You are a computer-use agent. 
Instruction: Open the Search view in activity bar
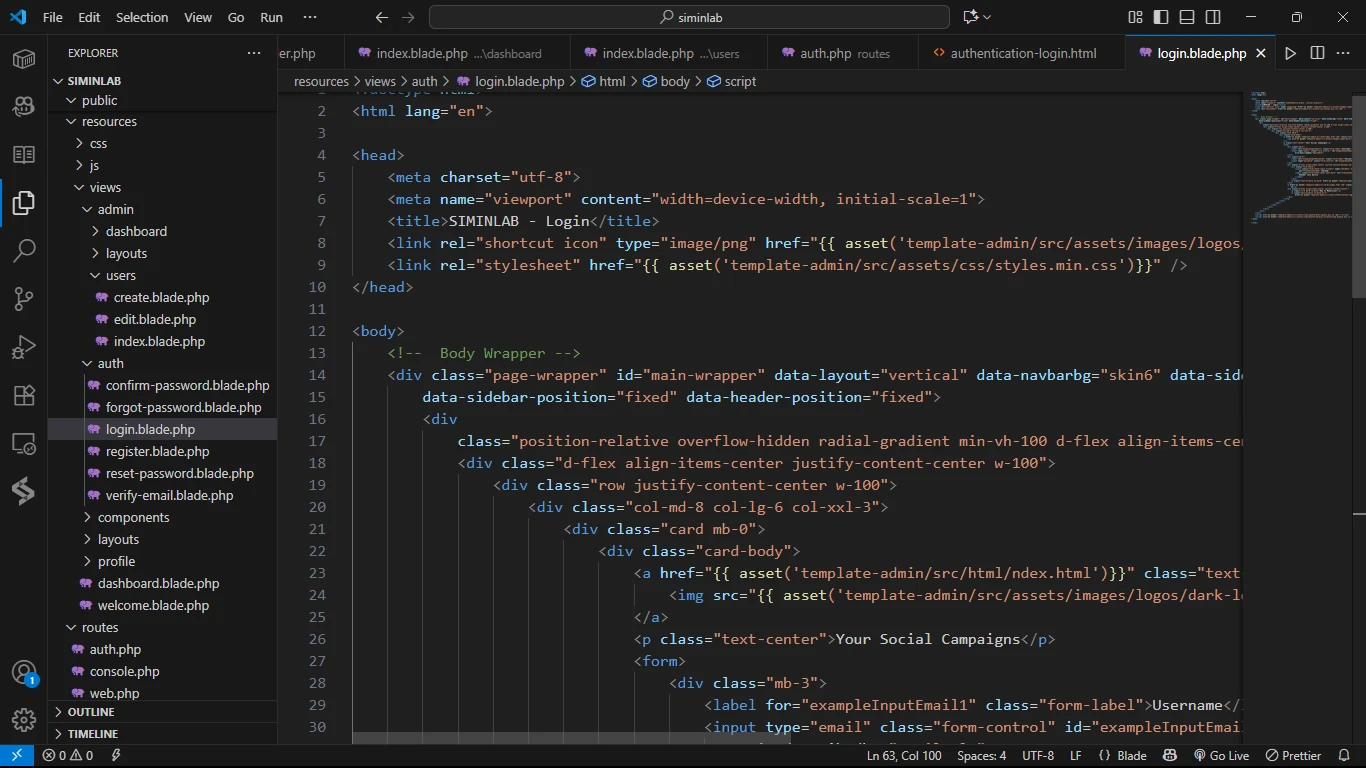coord(24,250)
